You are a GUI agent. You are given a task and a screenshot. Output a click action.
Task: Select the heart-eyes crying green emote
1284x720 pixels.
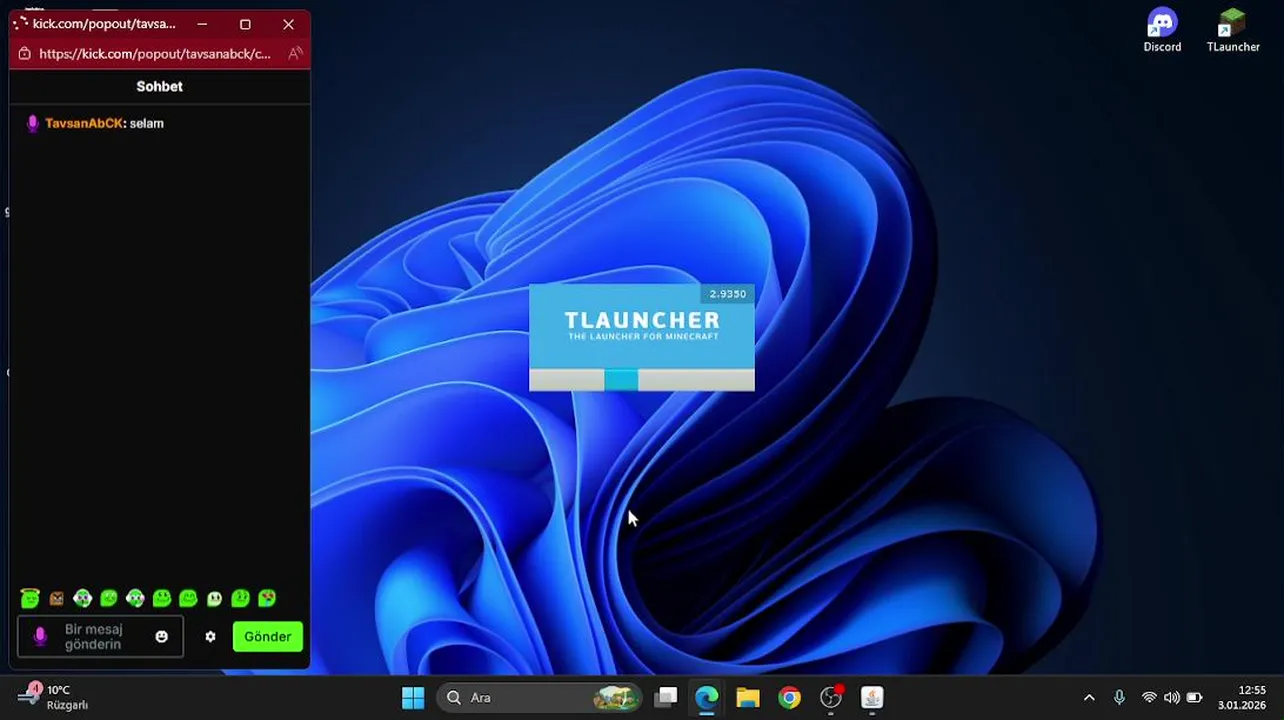click(x=267, y=598)
